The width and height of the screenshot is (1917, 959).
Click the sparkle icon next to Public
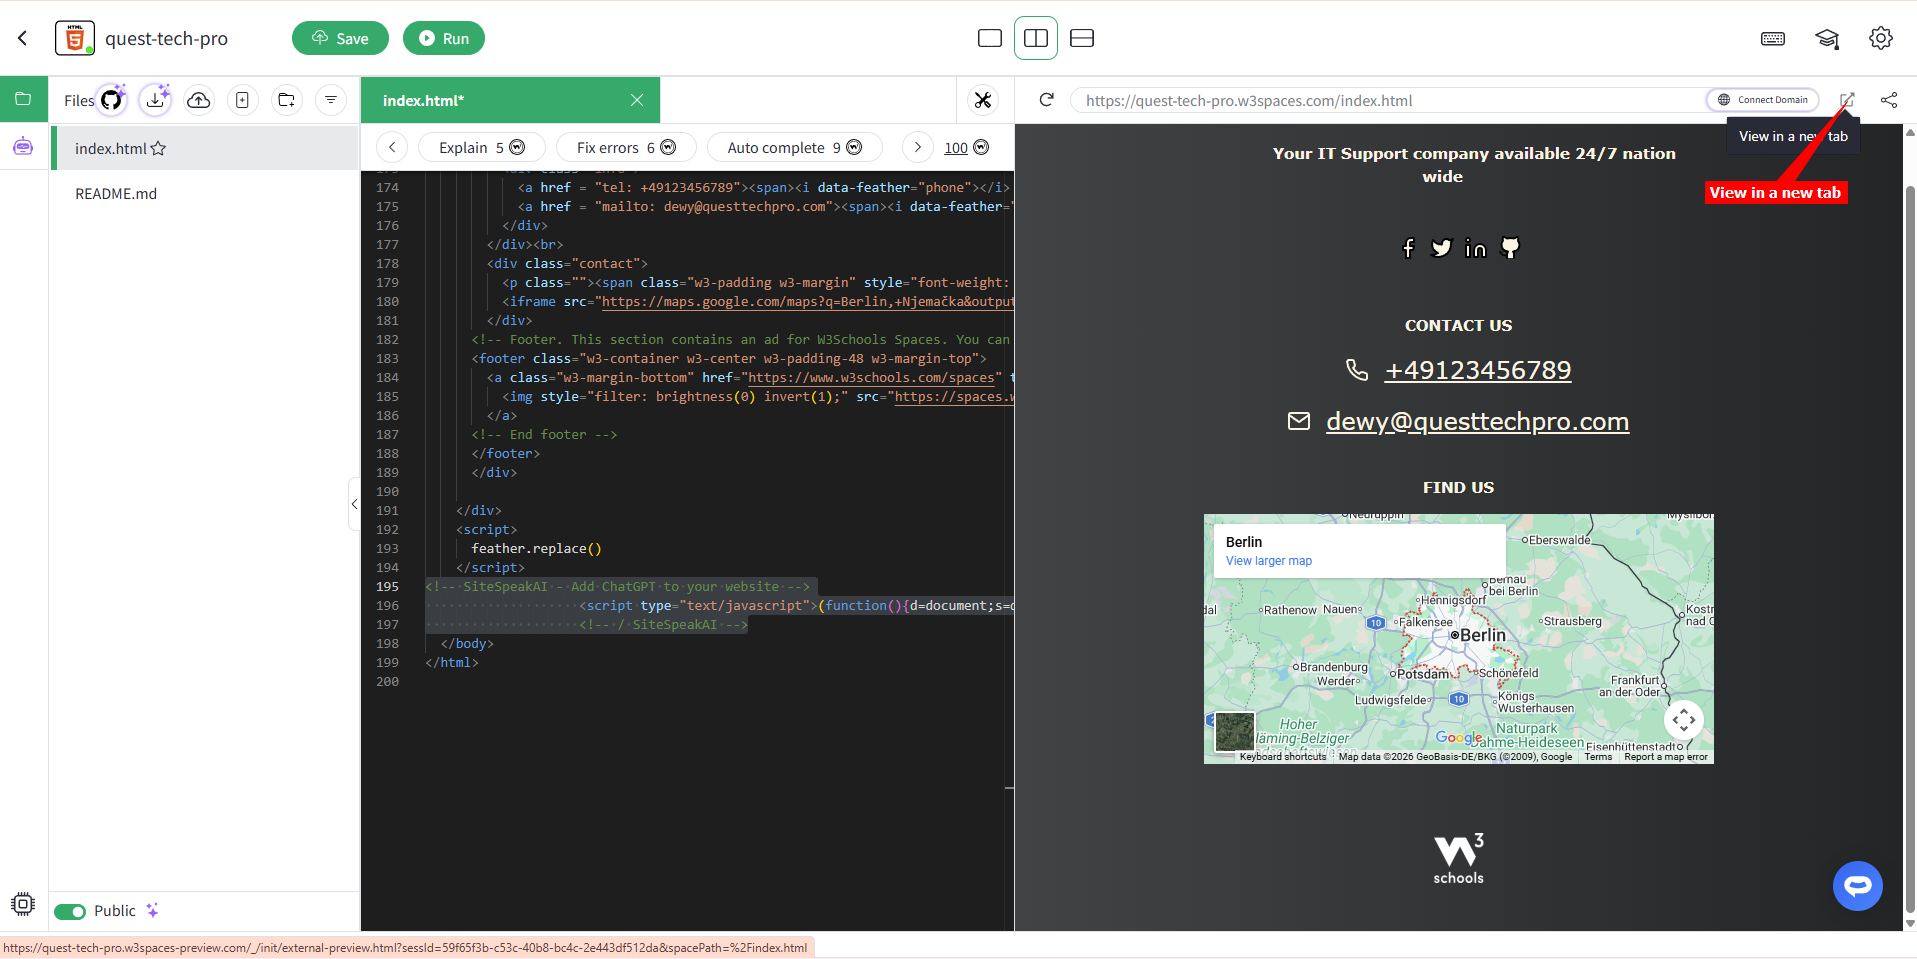tap(152, 910)
